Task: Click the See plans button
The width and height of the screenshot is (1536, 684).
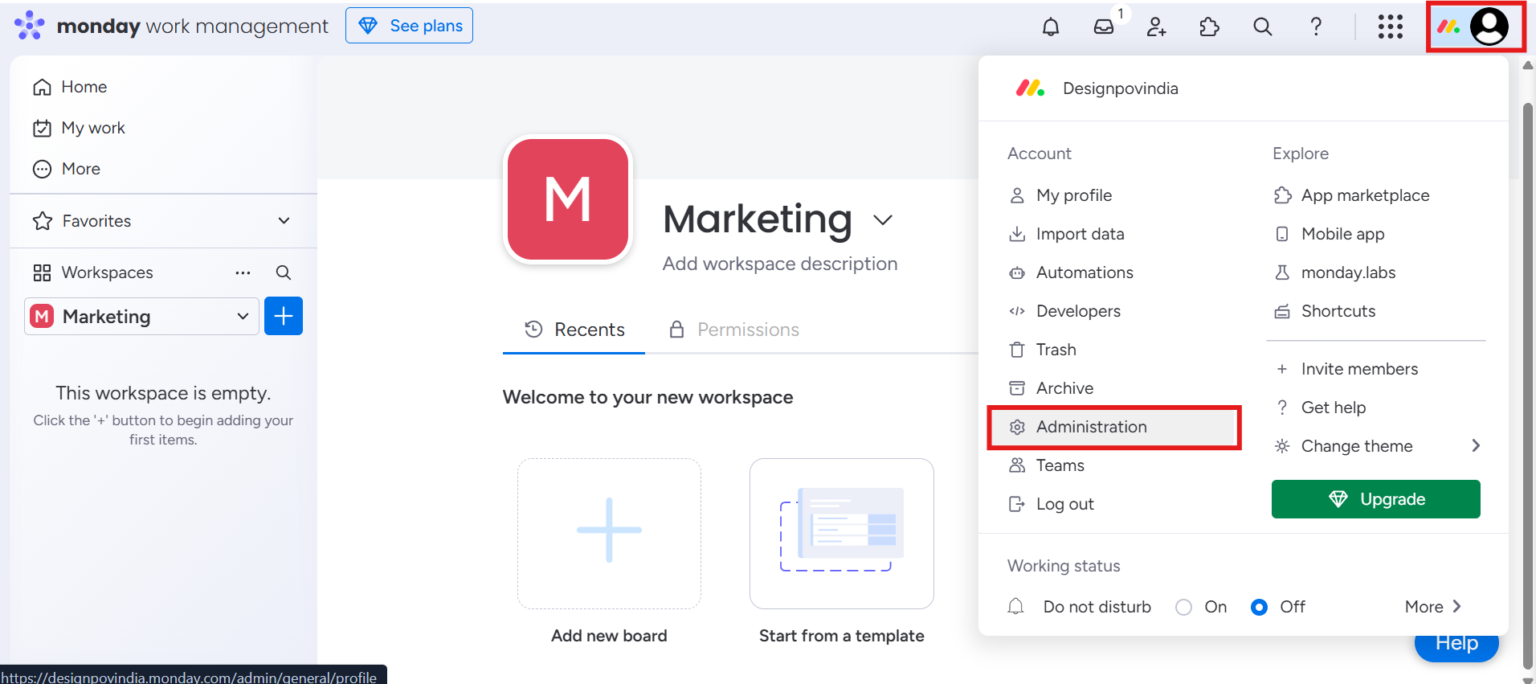Action: click(x=409, y=26)
